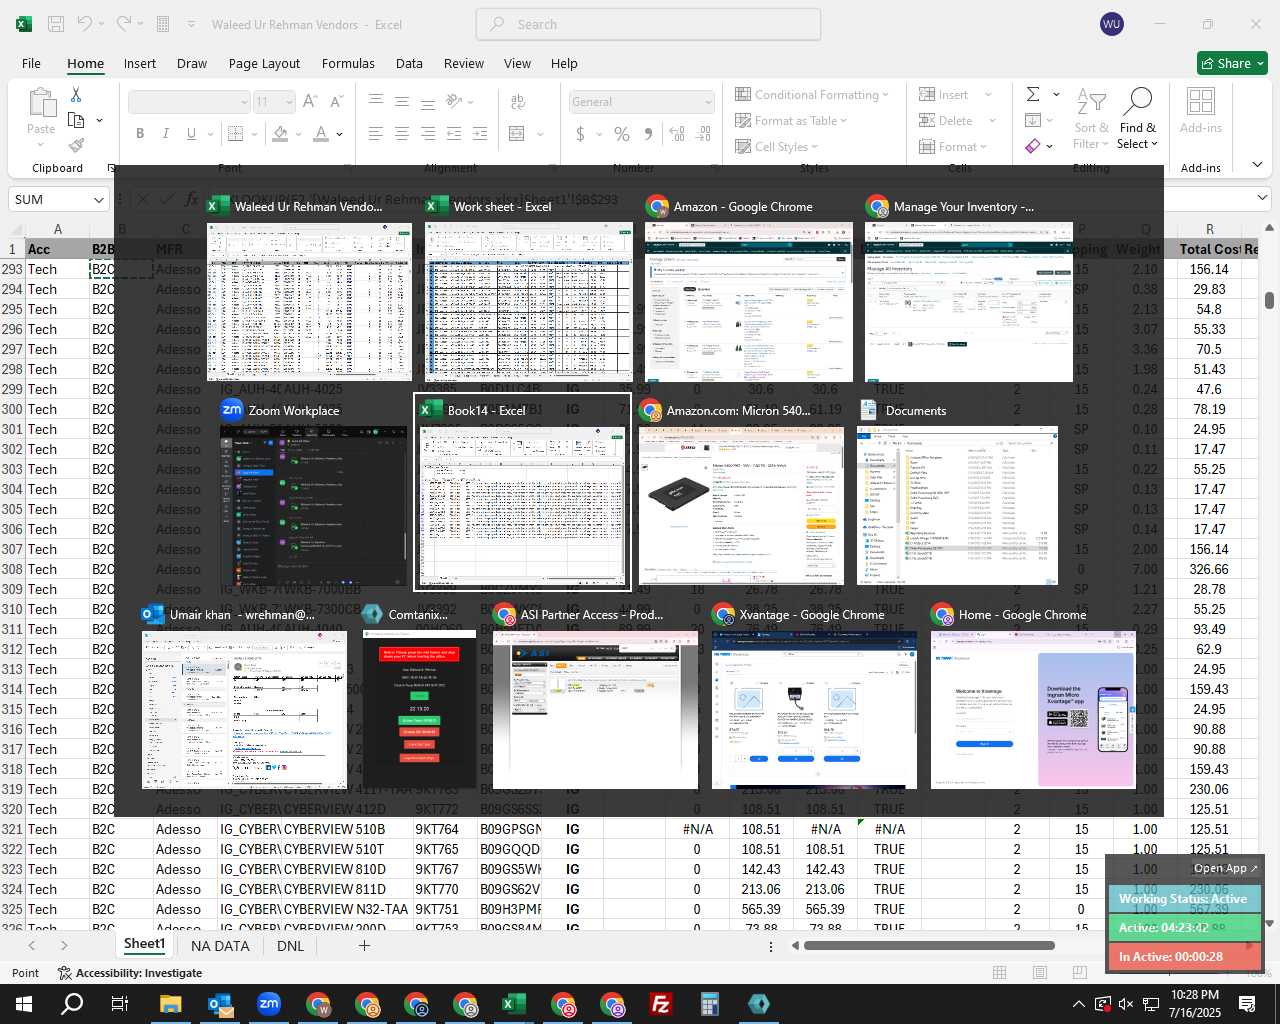The height and width of the screenshot is (1024, 1280).
Task: Click the Fill Color bucket icon
Action: (280, 133)
